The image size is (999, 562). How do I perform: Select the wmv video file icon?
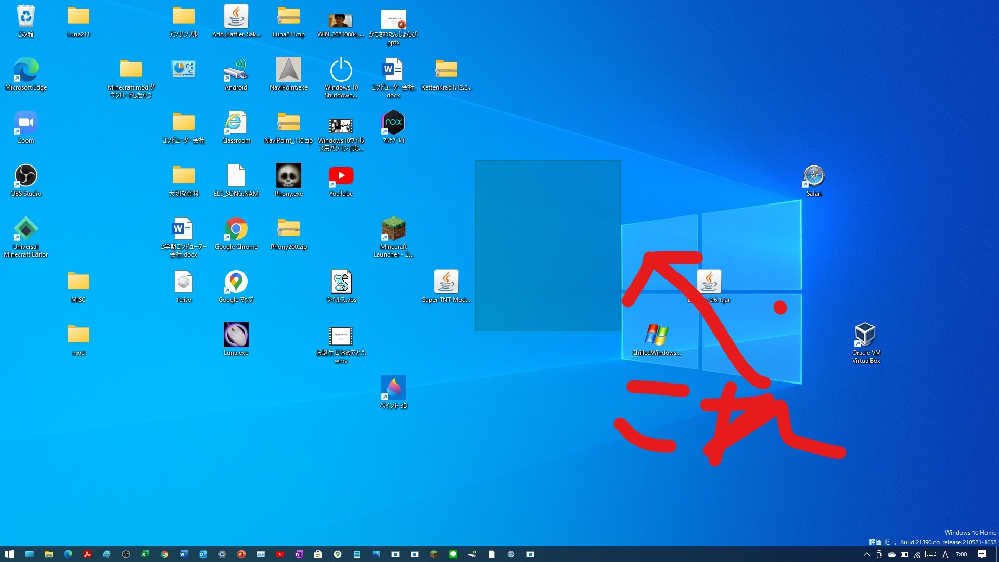pos(341,343)
